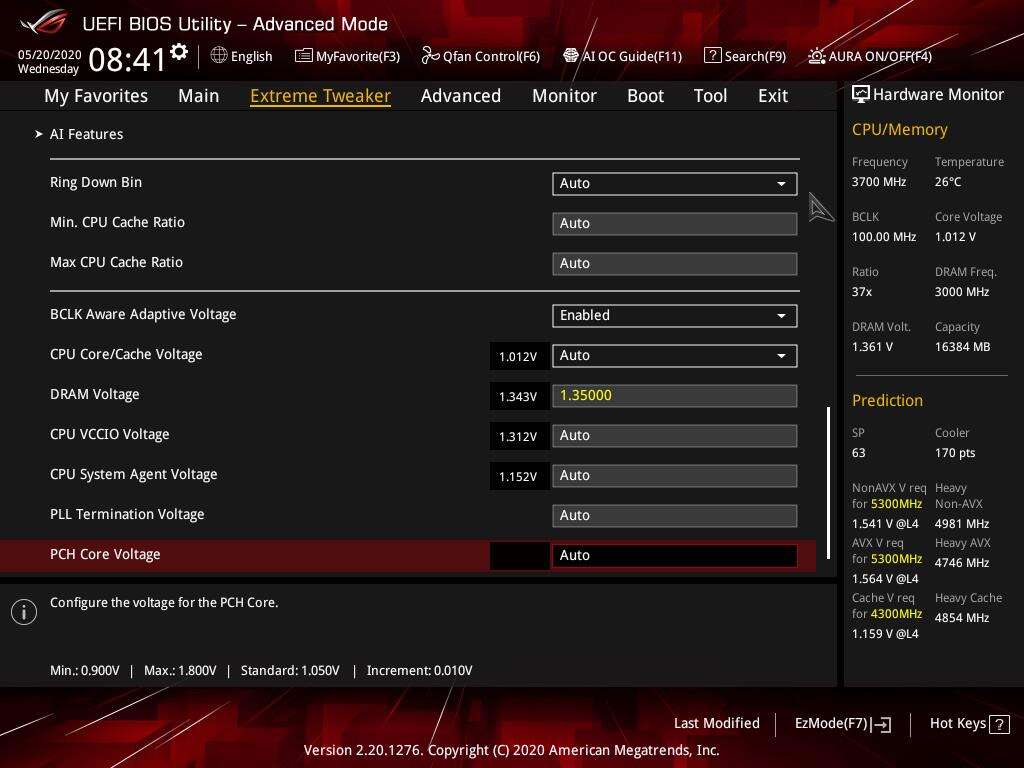The height and width of the screenshot is (768, 1024).
Task: Click the info icon next to description
Action: (24, 611)
